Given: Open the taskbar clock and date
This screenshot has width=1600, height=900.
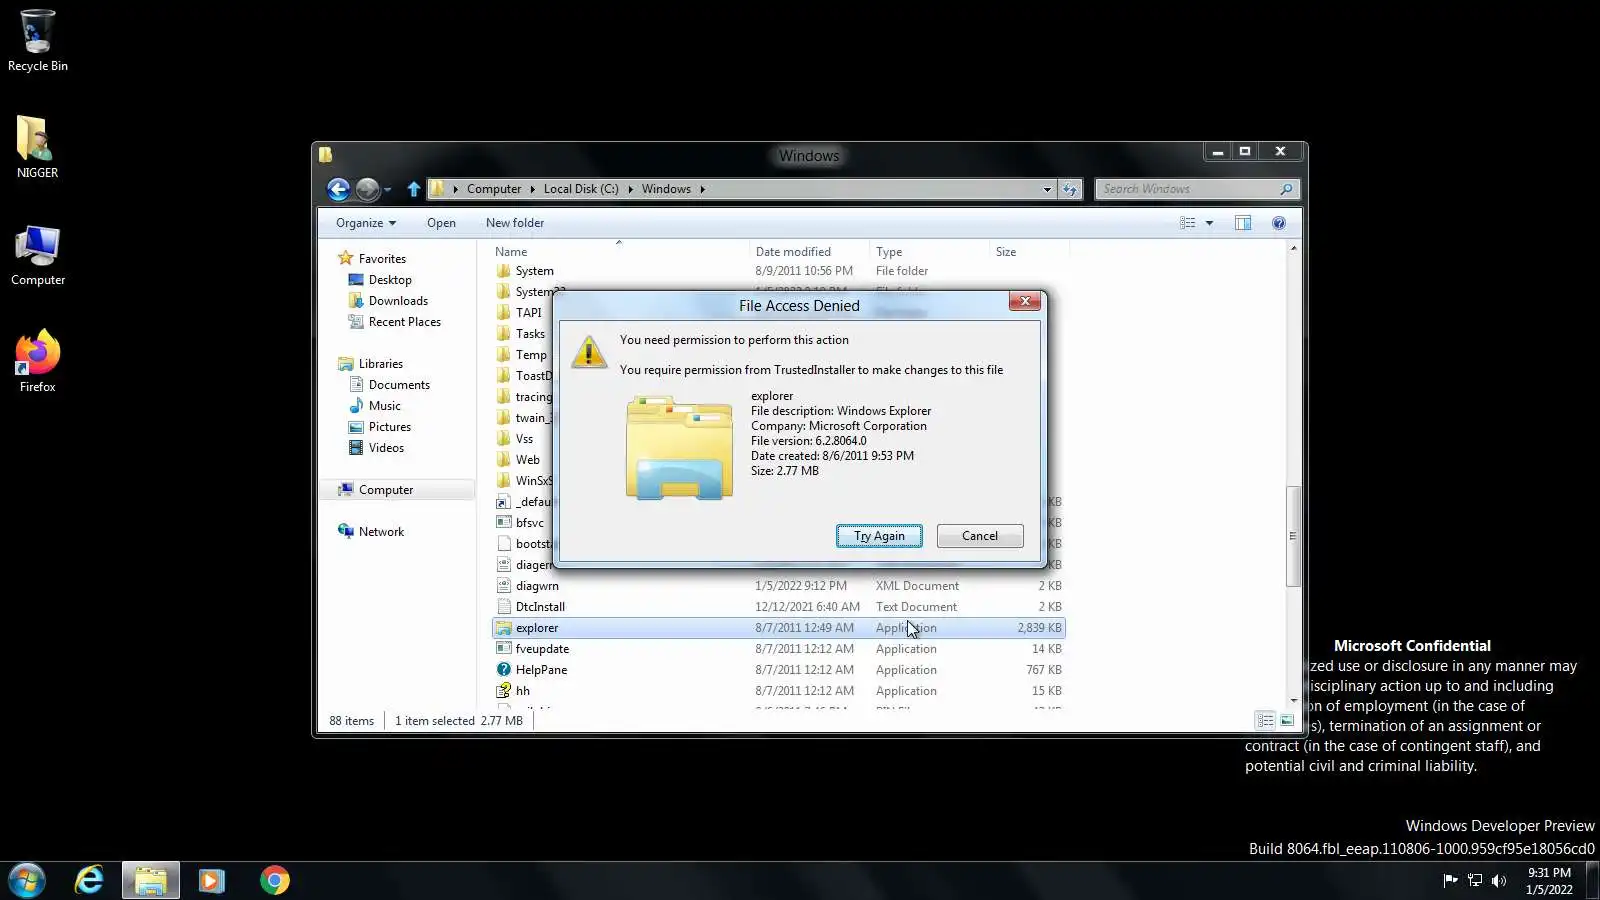Looking at the screenshot, I should coord(1549,880).
